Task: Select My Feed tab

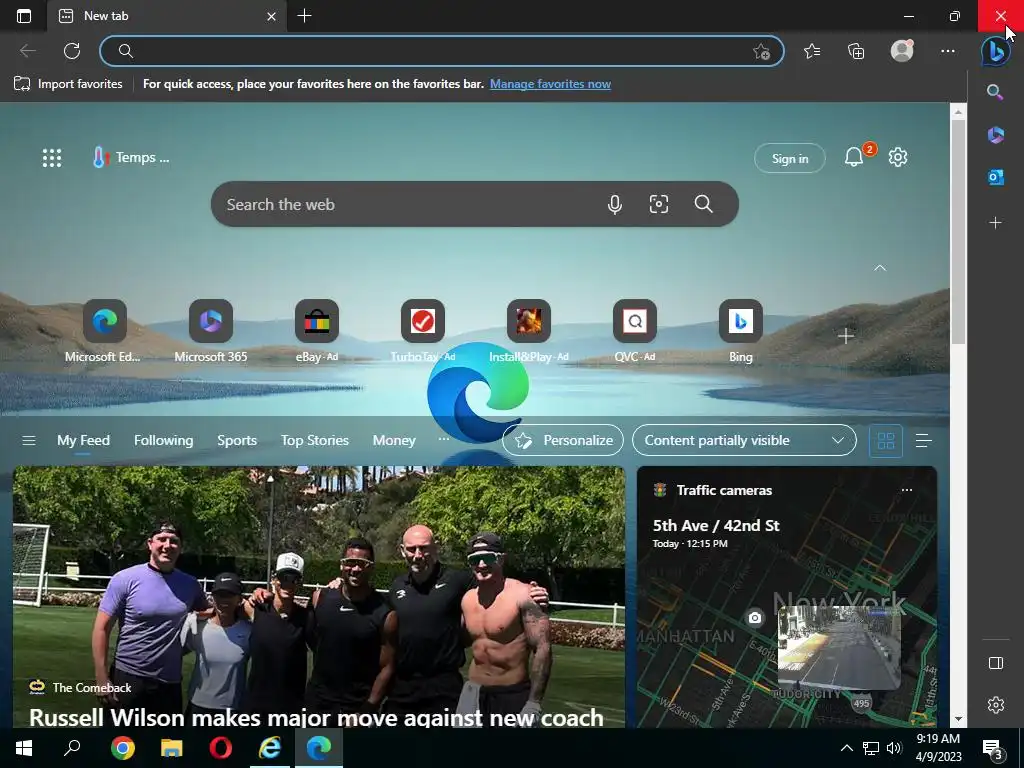Action: [83, 441]
